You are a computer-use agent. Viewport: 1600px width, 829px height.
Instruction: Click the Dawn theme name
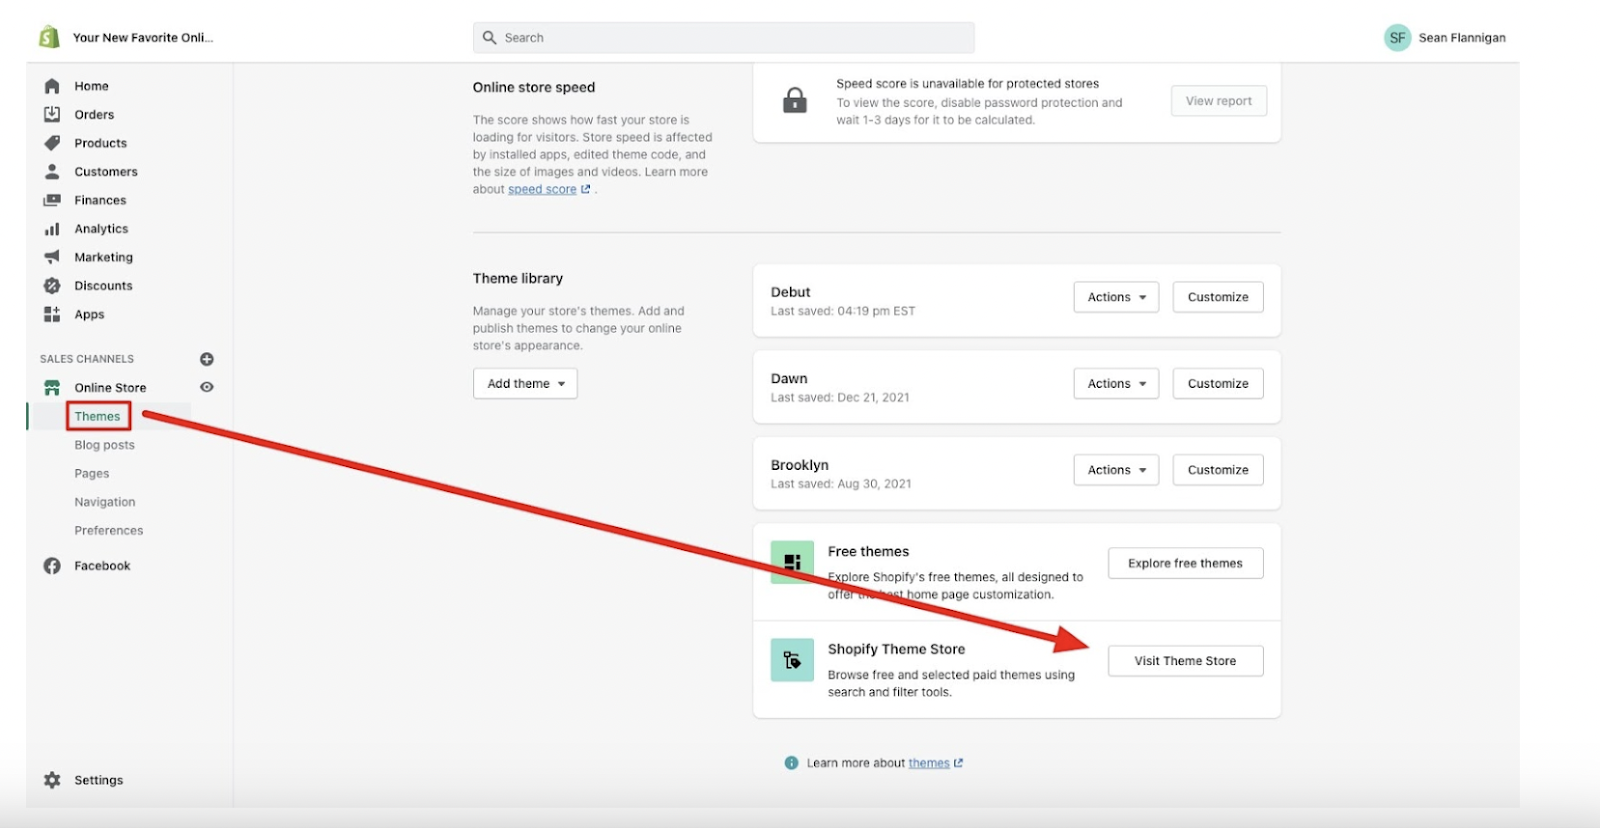[x=789, y=379]
